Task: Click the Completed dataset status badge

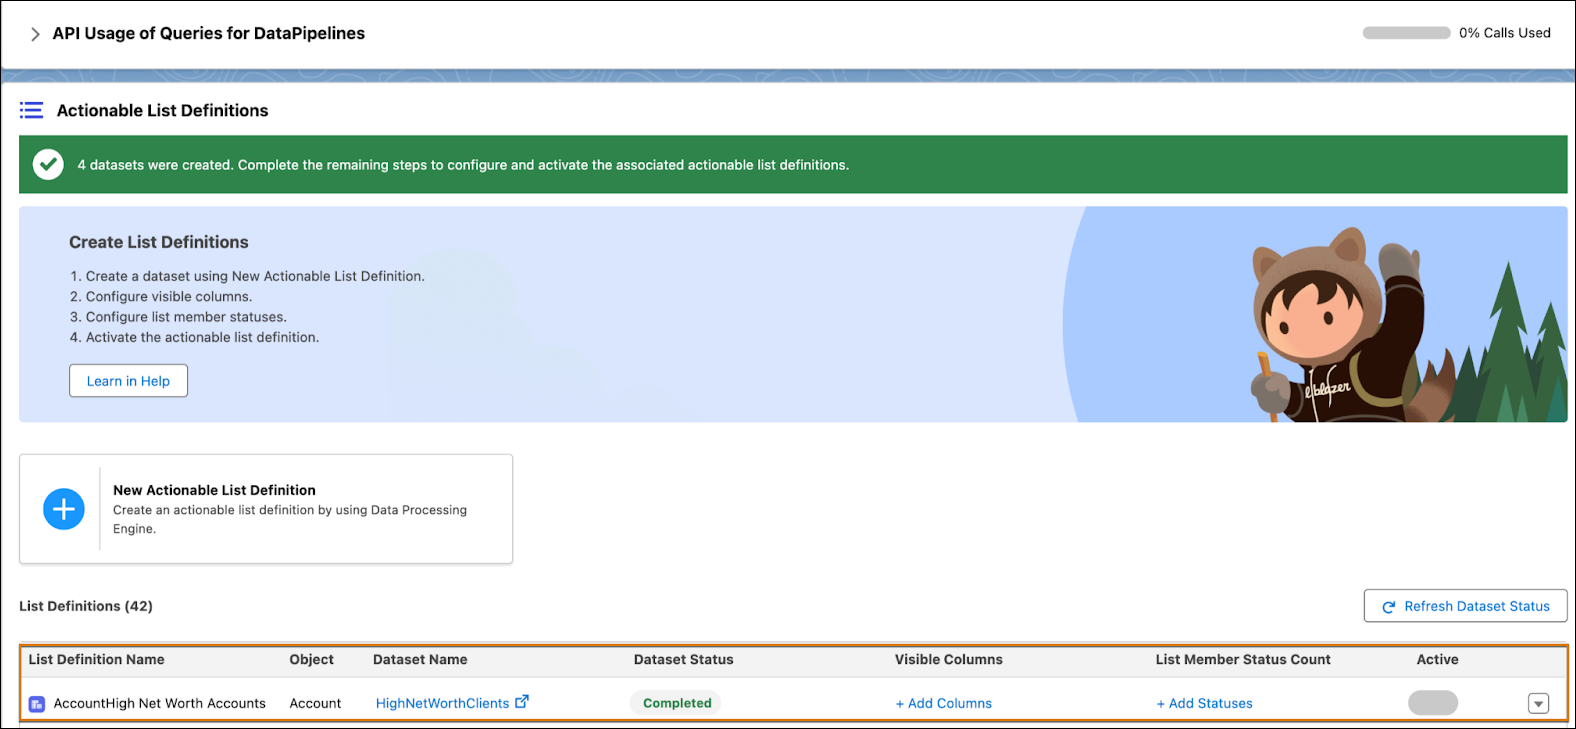Action: (677, 703)
